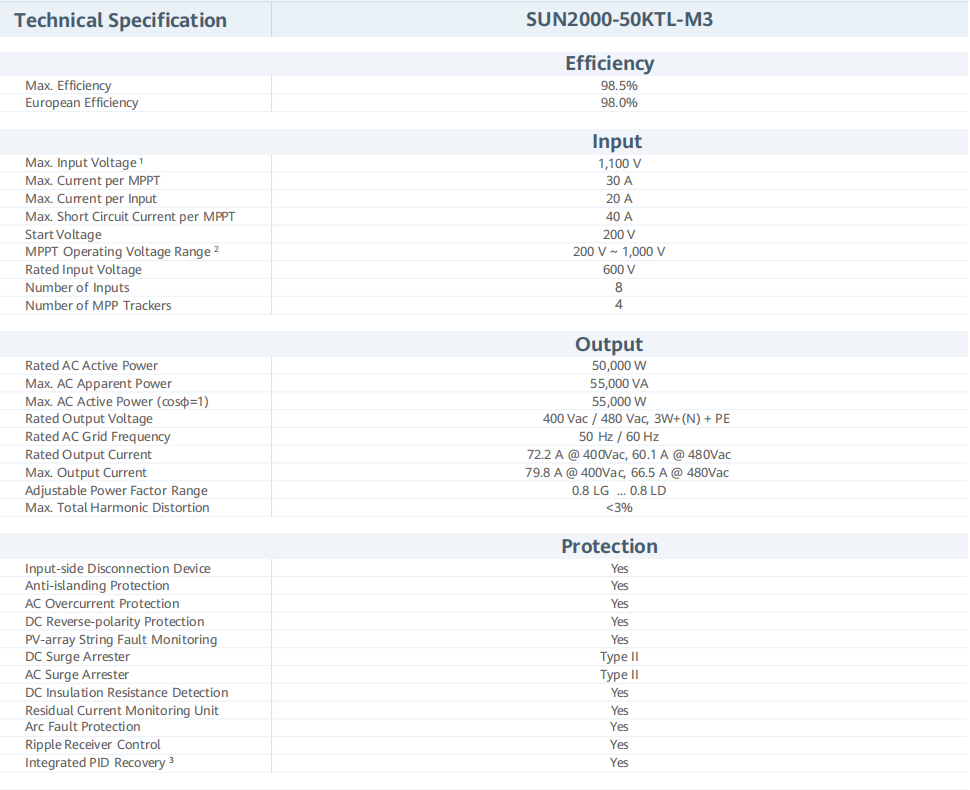Screen dimensions: 970x790
Task: Select the 'Rated Output Voltage' label
Action: 89,419
